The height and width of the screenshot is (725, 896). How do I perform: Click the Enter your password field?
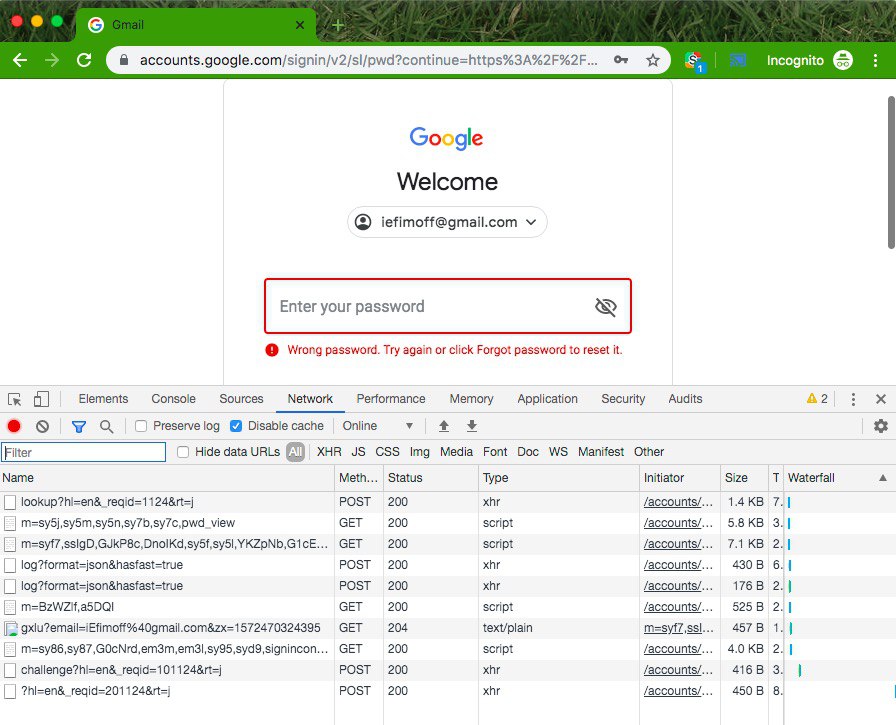point(447,306)
